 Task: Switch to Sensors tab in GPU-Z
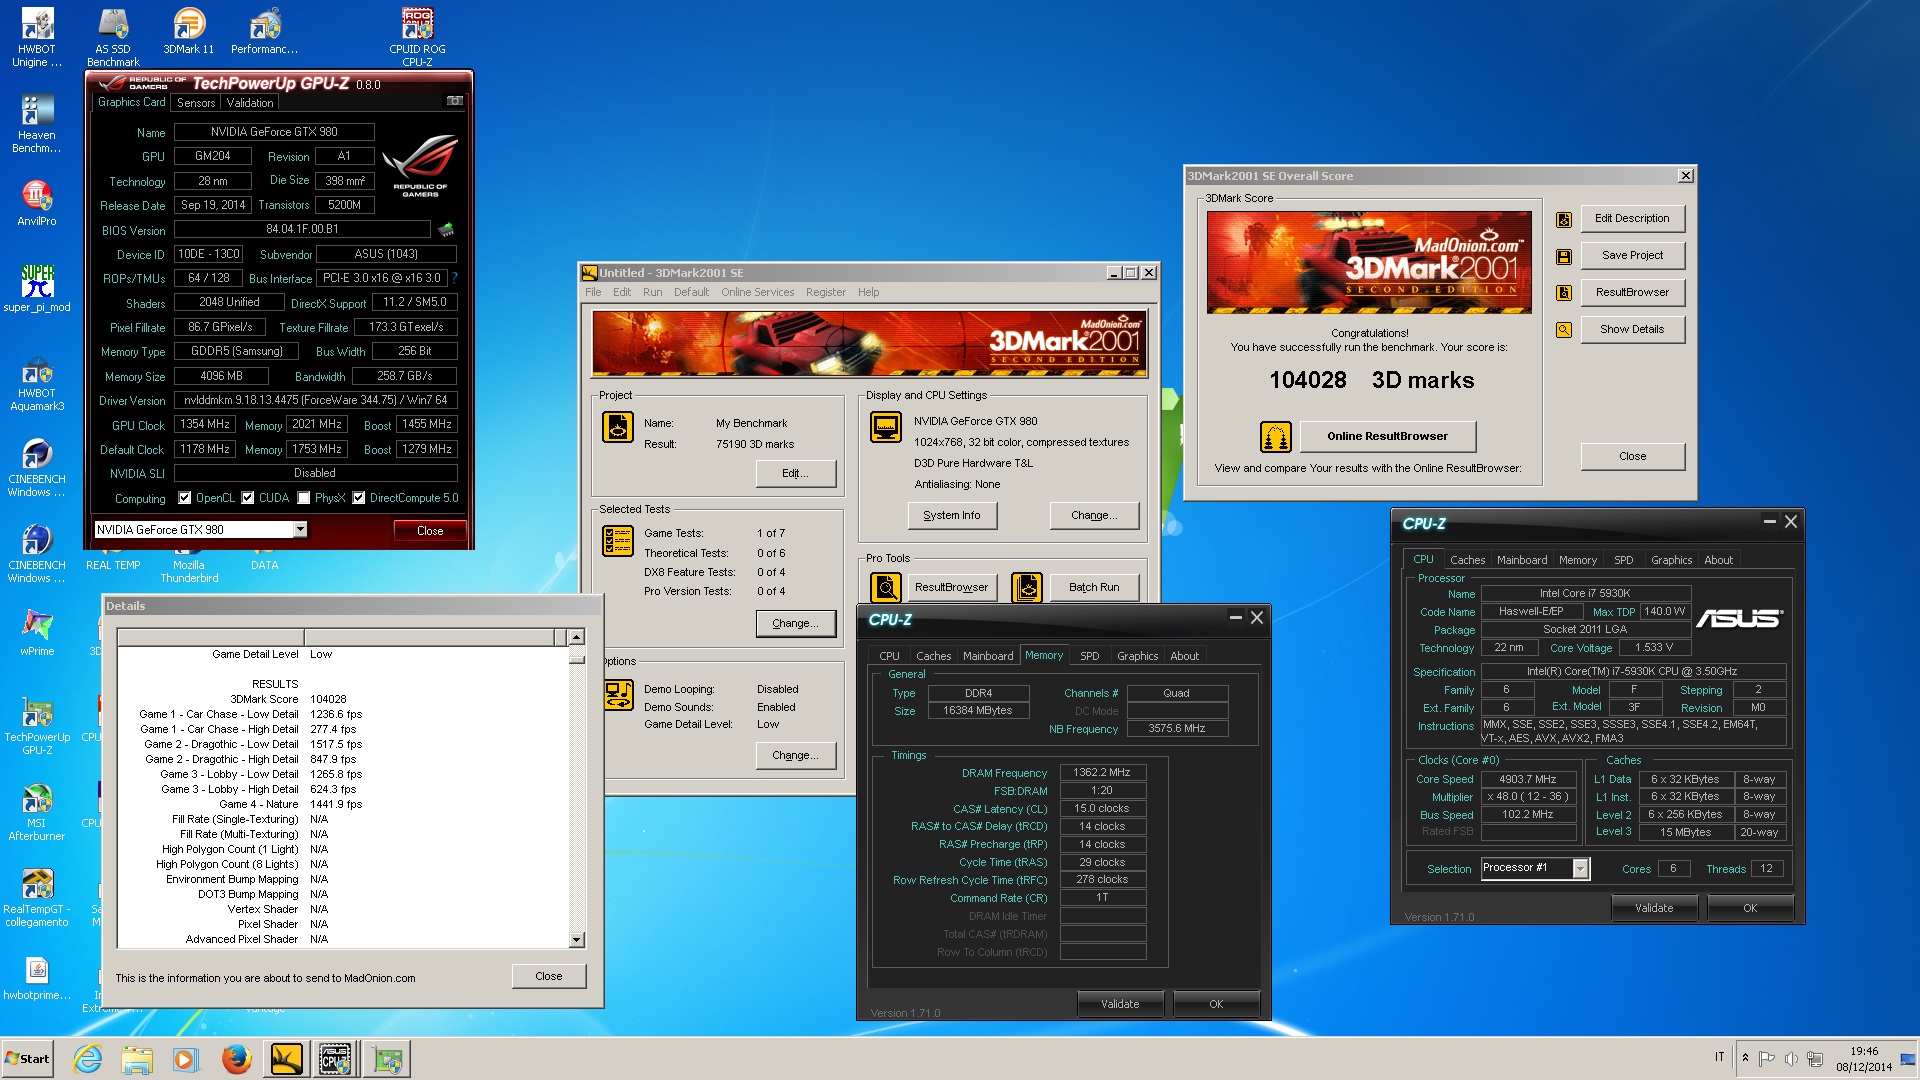[x=196, y=102]
